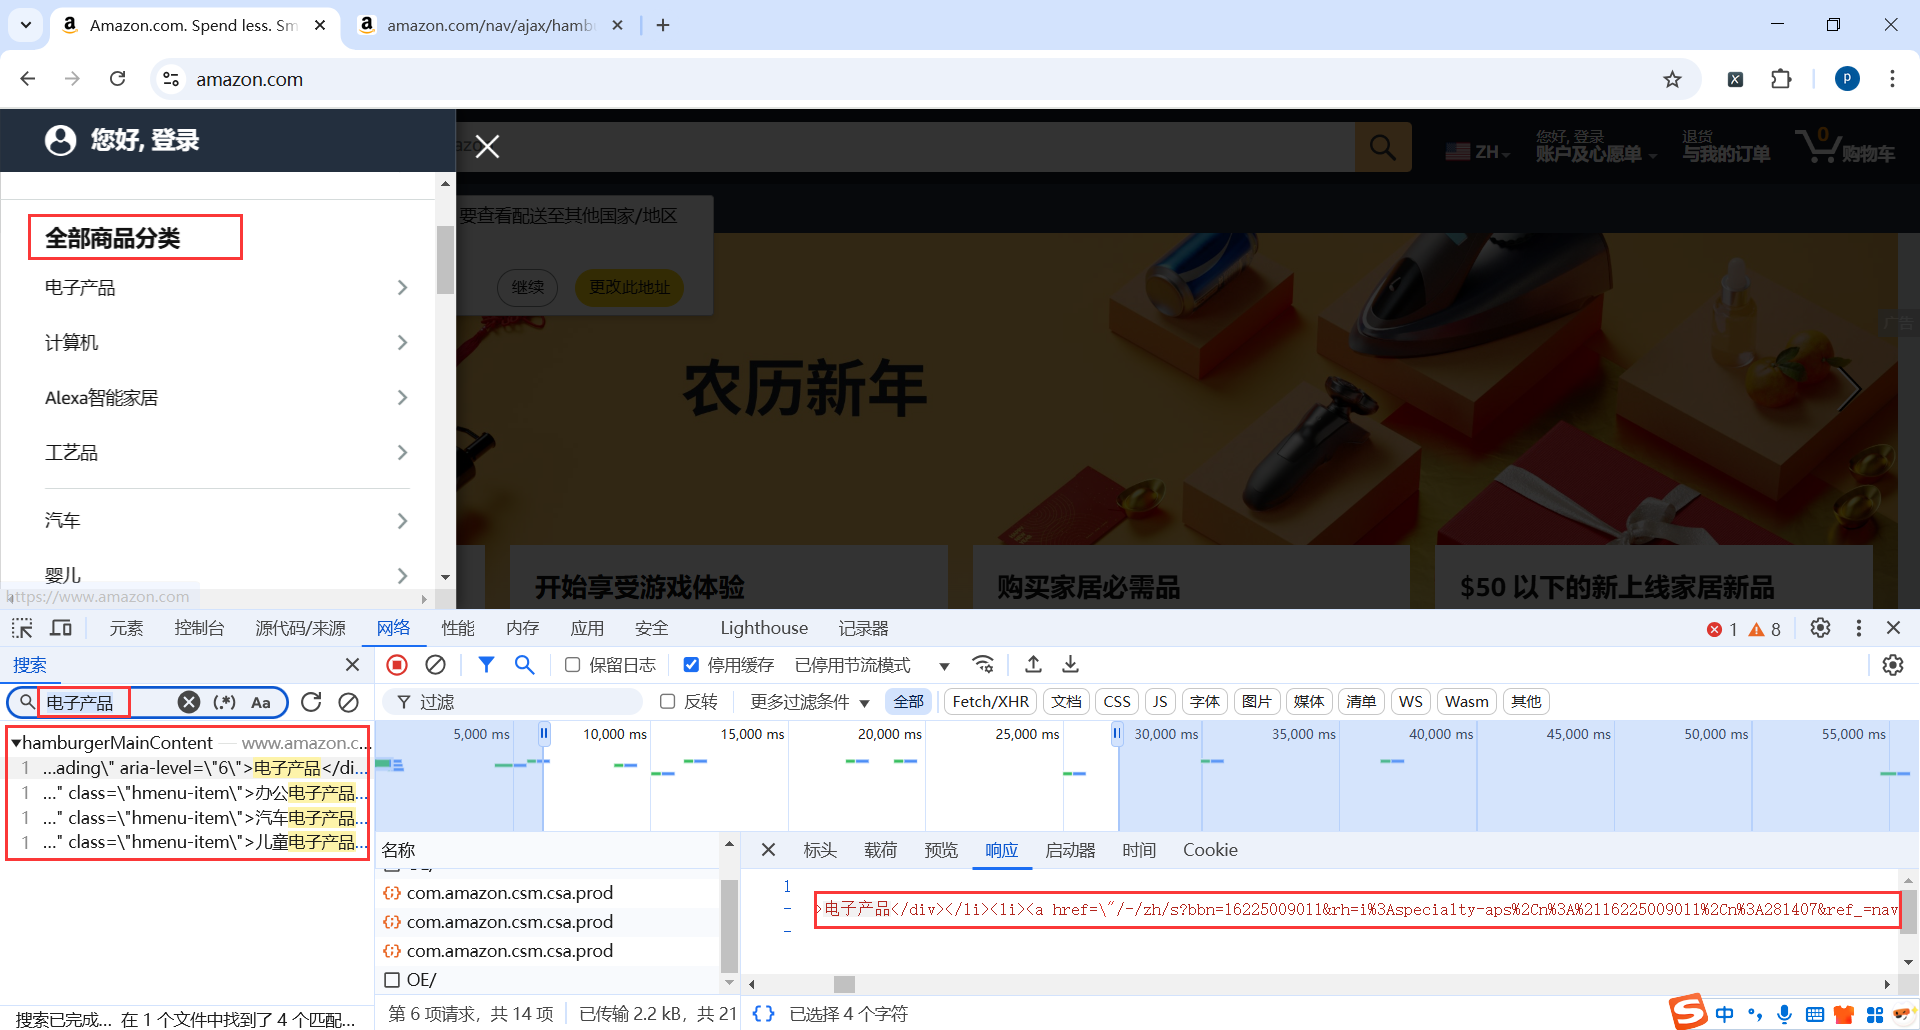
Task: Clear the search query text with the X
Action: point(189,702)
